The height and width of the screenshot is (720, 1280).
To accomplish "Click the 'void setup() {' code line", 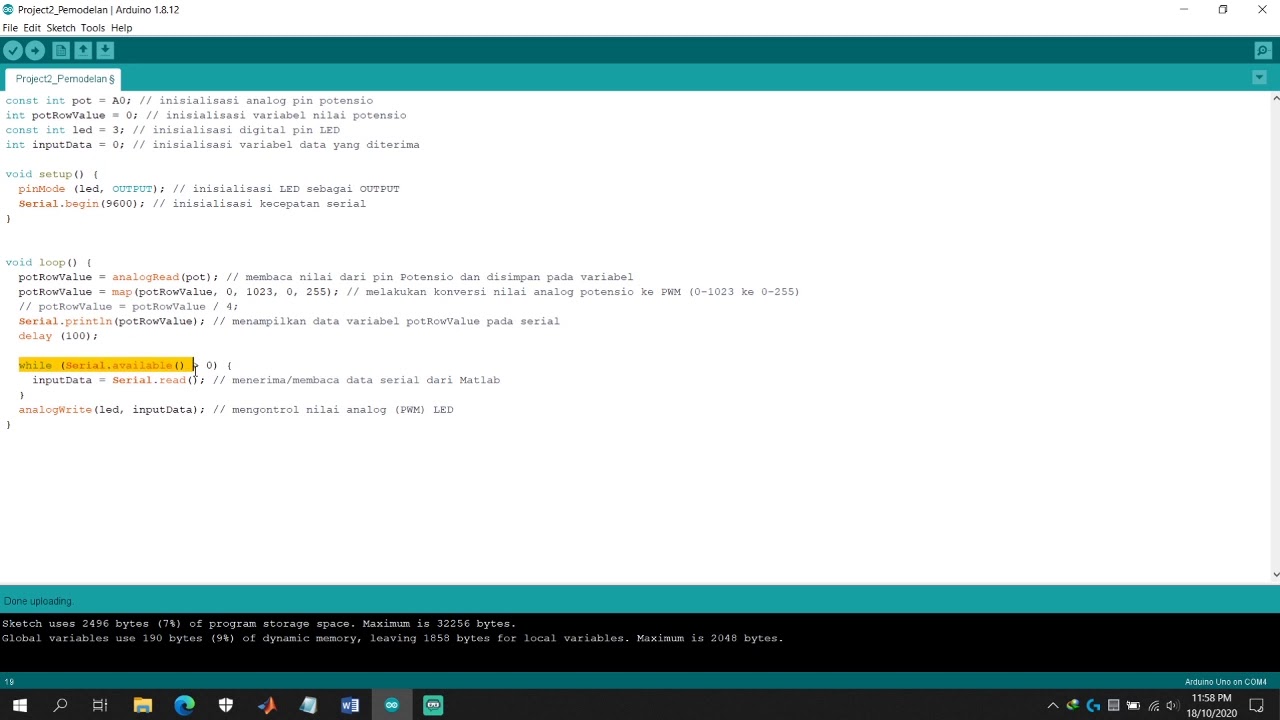I will coord(52,174).
